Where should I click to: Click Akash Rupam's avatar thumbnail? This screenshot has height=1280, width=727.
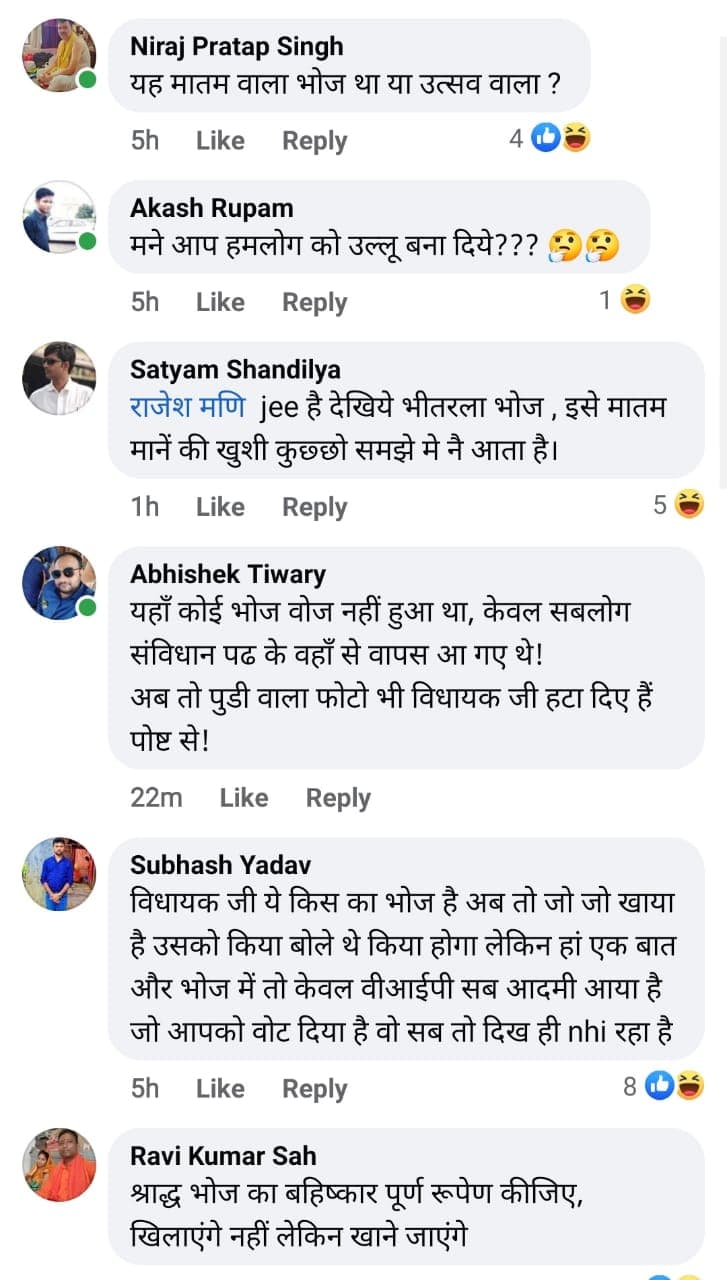click(x=59, y=216)
